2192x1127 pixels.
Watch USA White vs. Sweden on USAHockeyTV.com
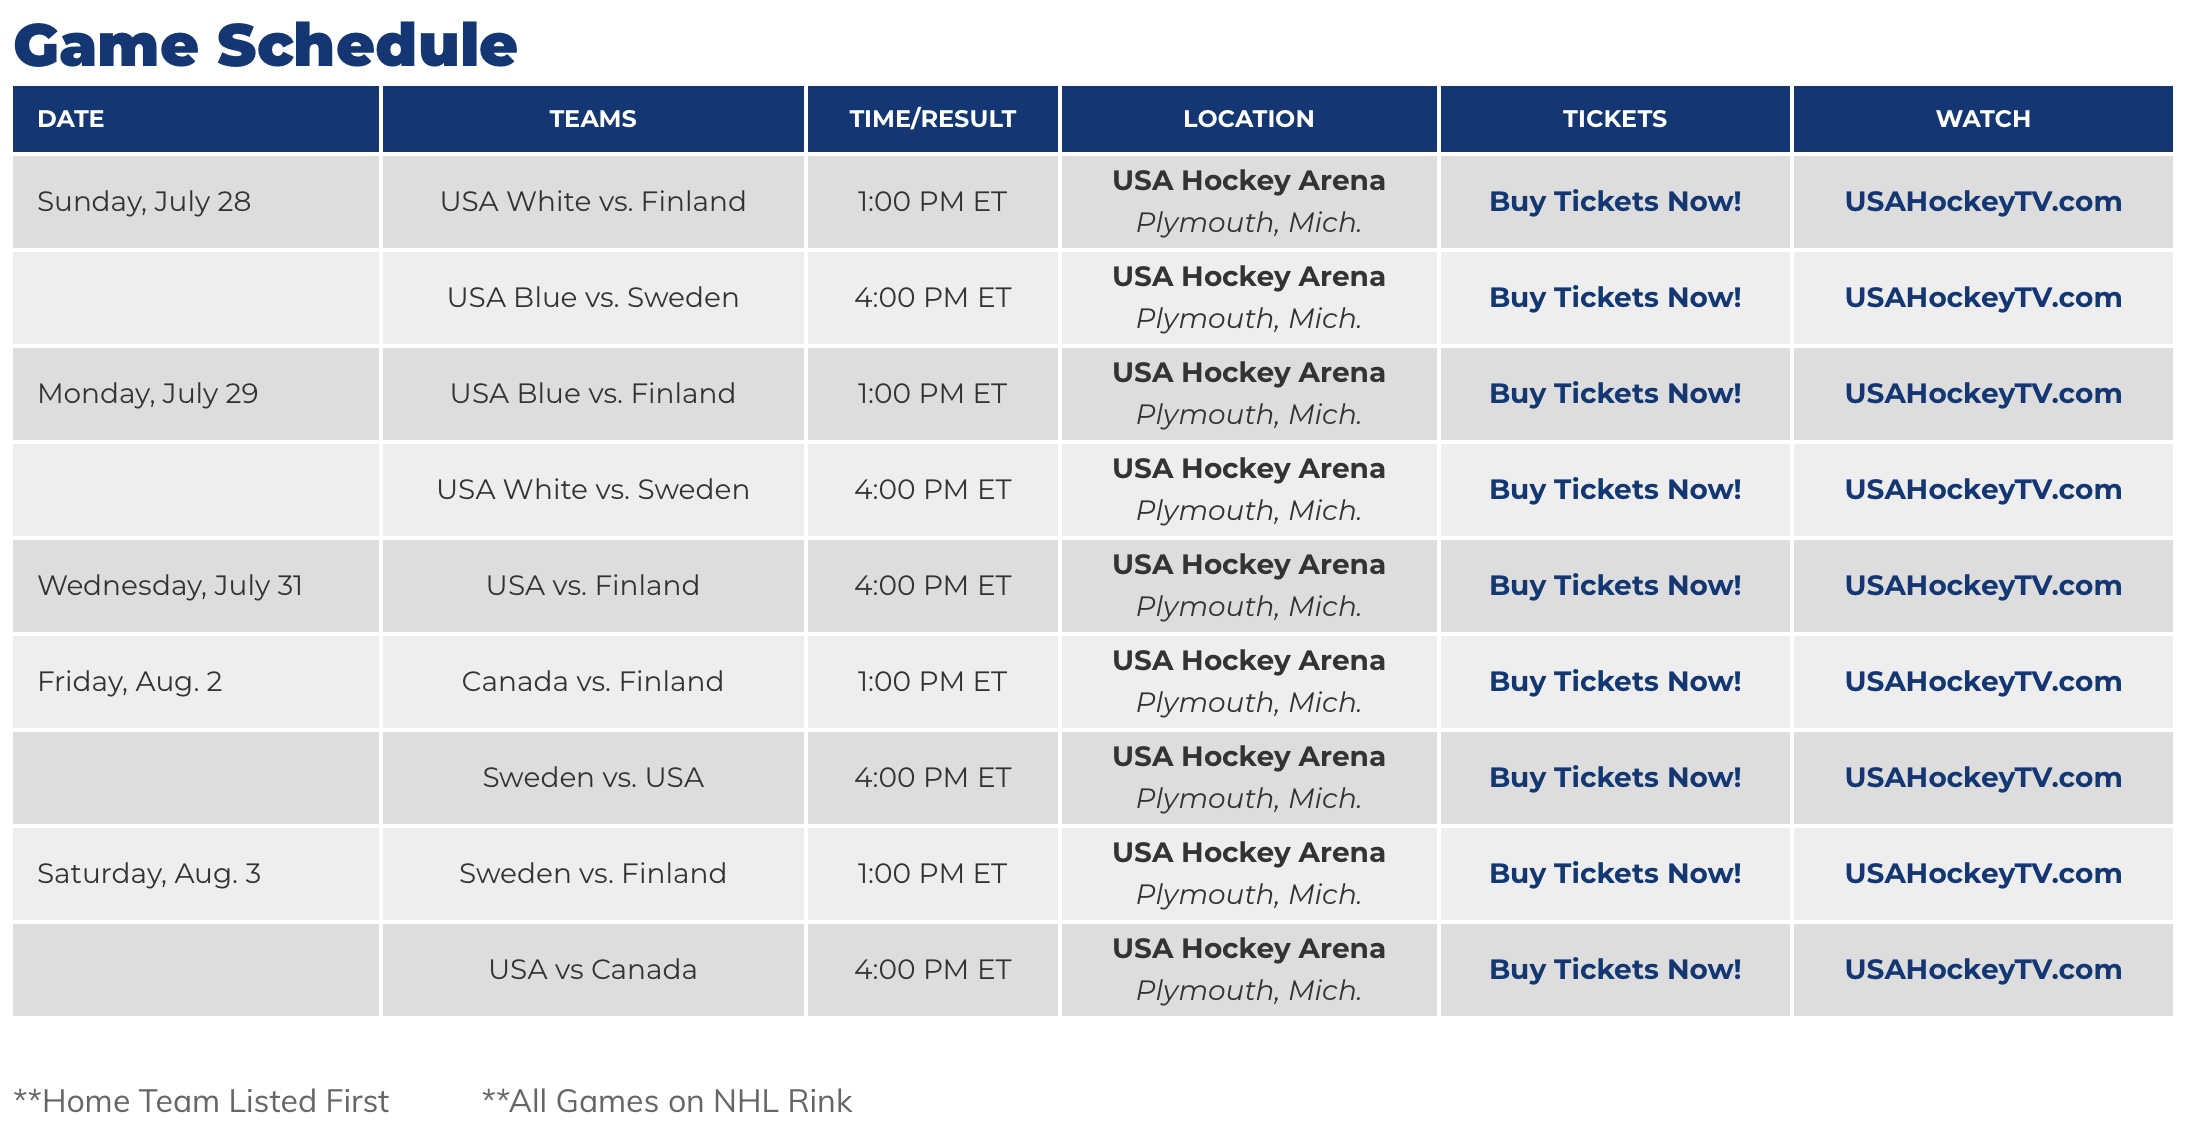tap(1983, 490)
